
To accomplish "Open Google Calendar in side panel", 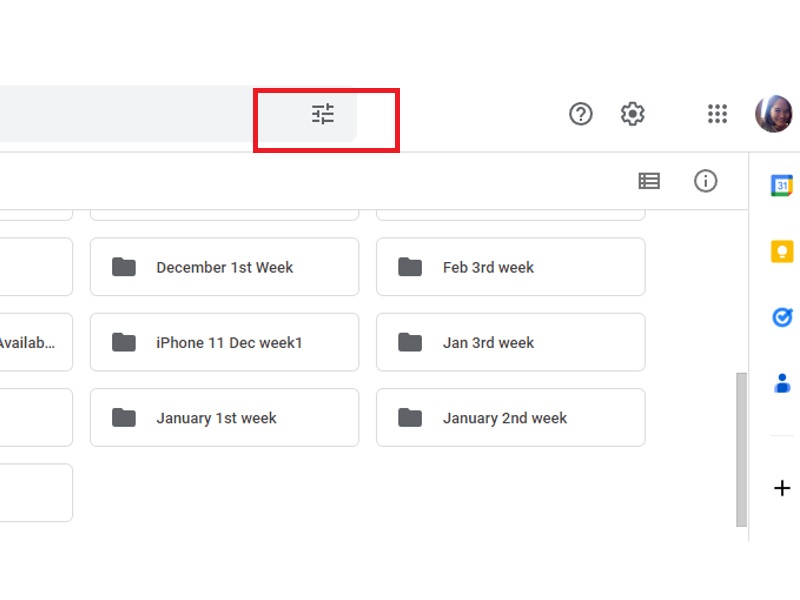I will [782, 185].
